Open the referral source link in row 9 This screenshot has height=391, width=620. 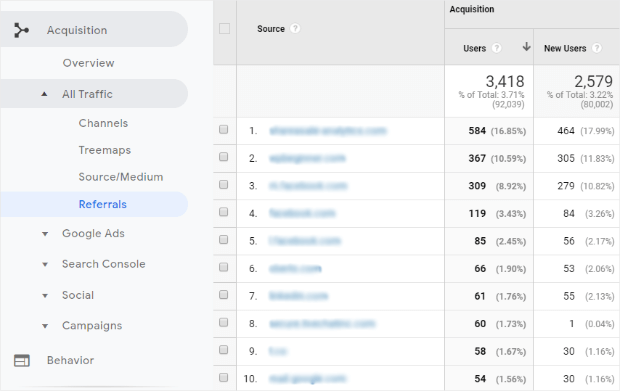(278, 351)
